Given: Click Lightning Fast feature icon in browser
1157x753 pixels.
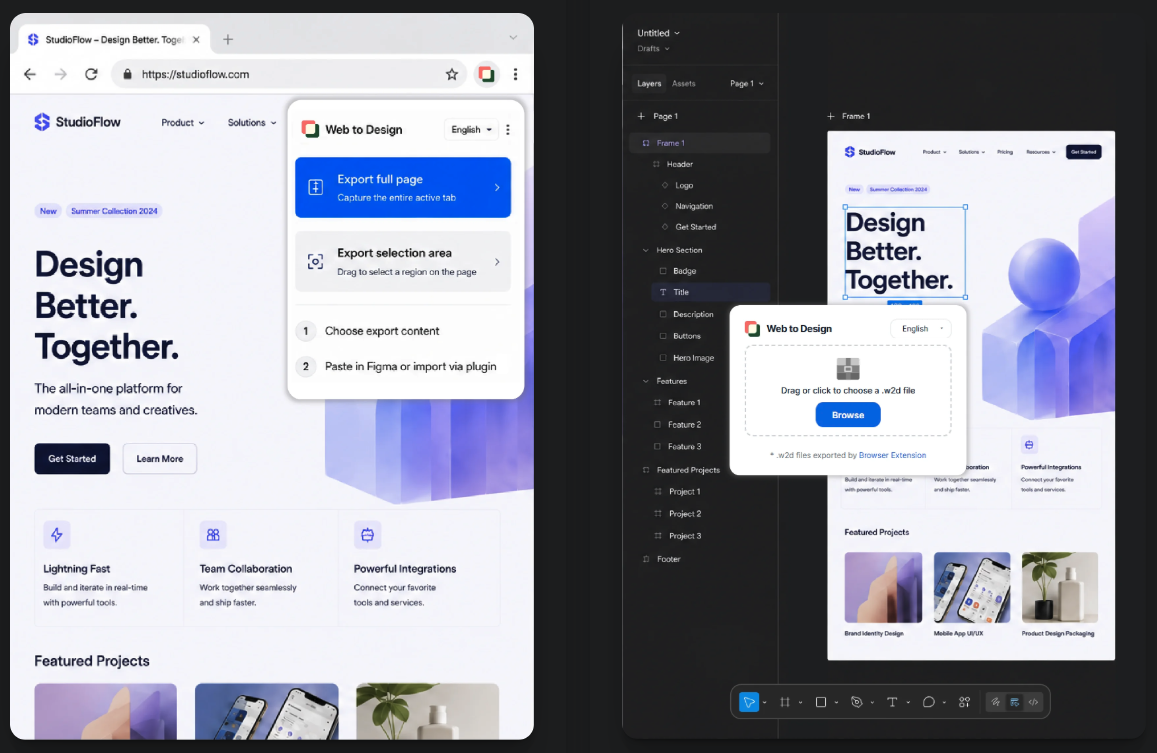Looking at the screenshot, I should click(x=57, y=534).
